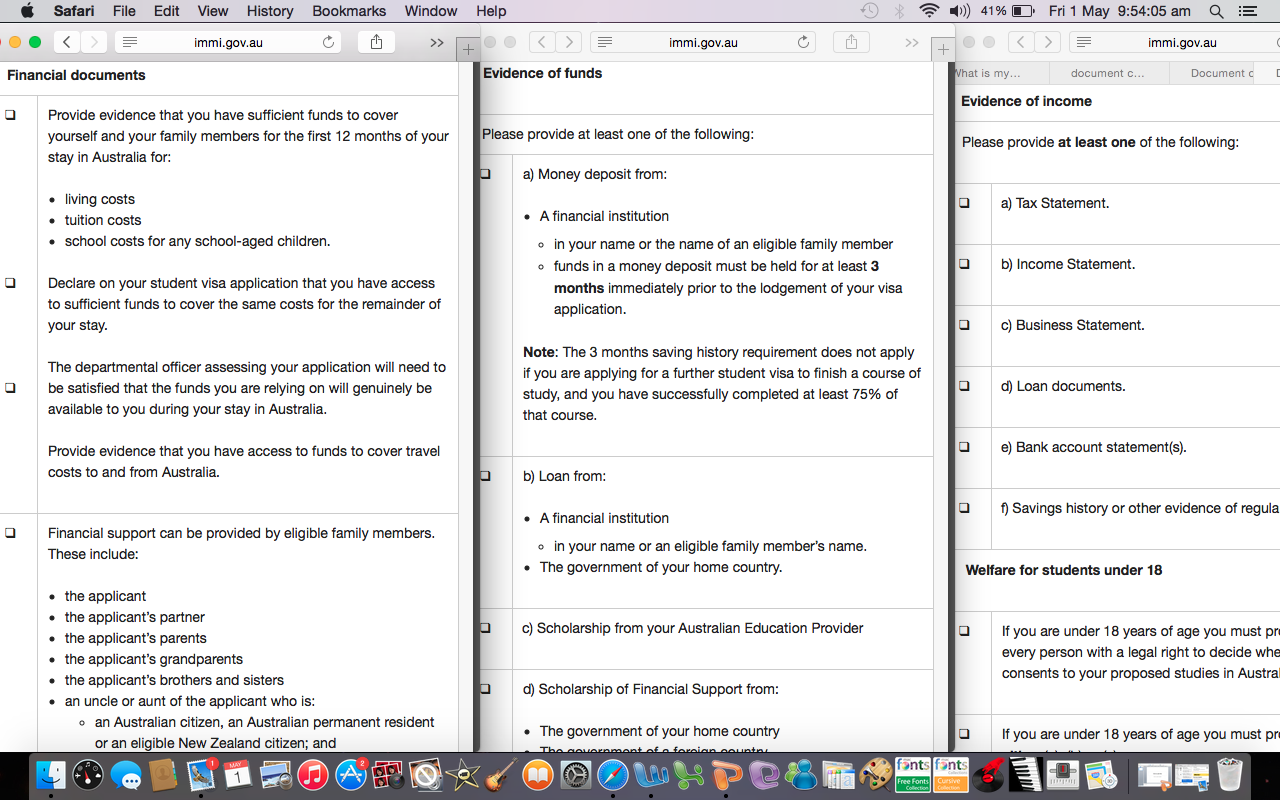
Task: Open System Preferences from the dock
Action: [576, 775]
